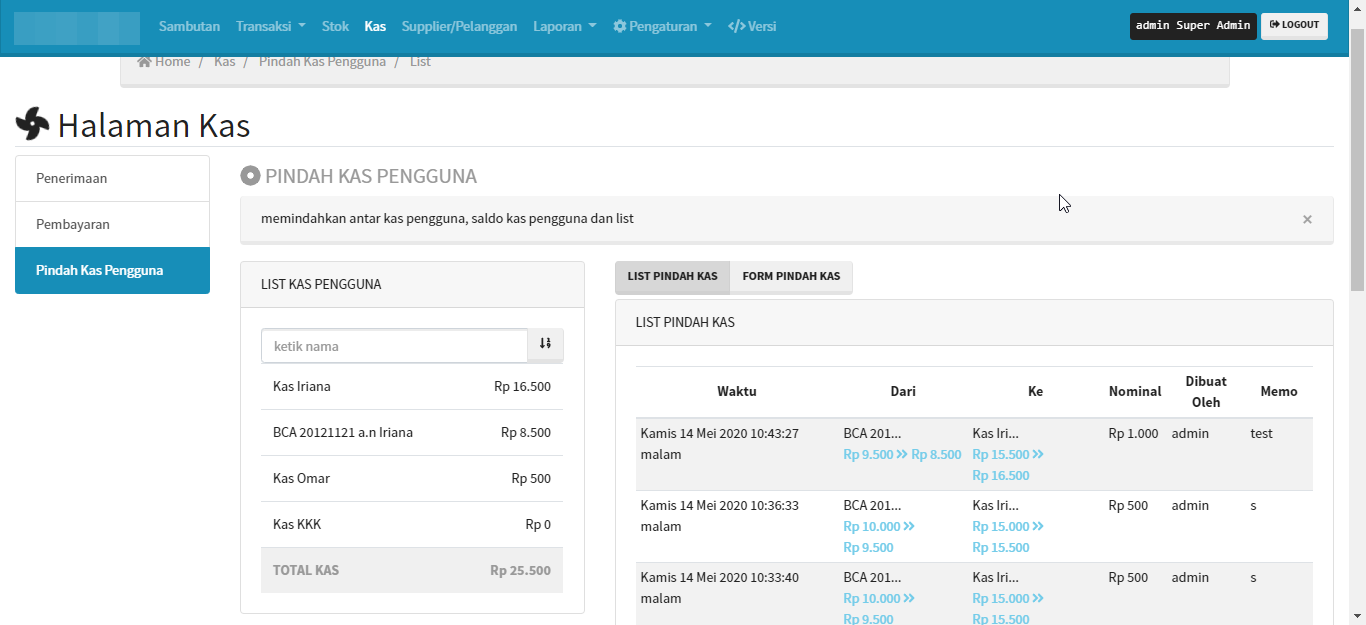Click the sort icon beside name search
Viewport: 1366px width, 625px height.
tap(545, 345)
